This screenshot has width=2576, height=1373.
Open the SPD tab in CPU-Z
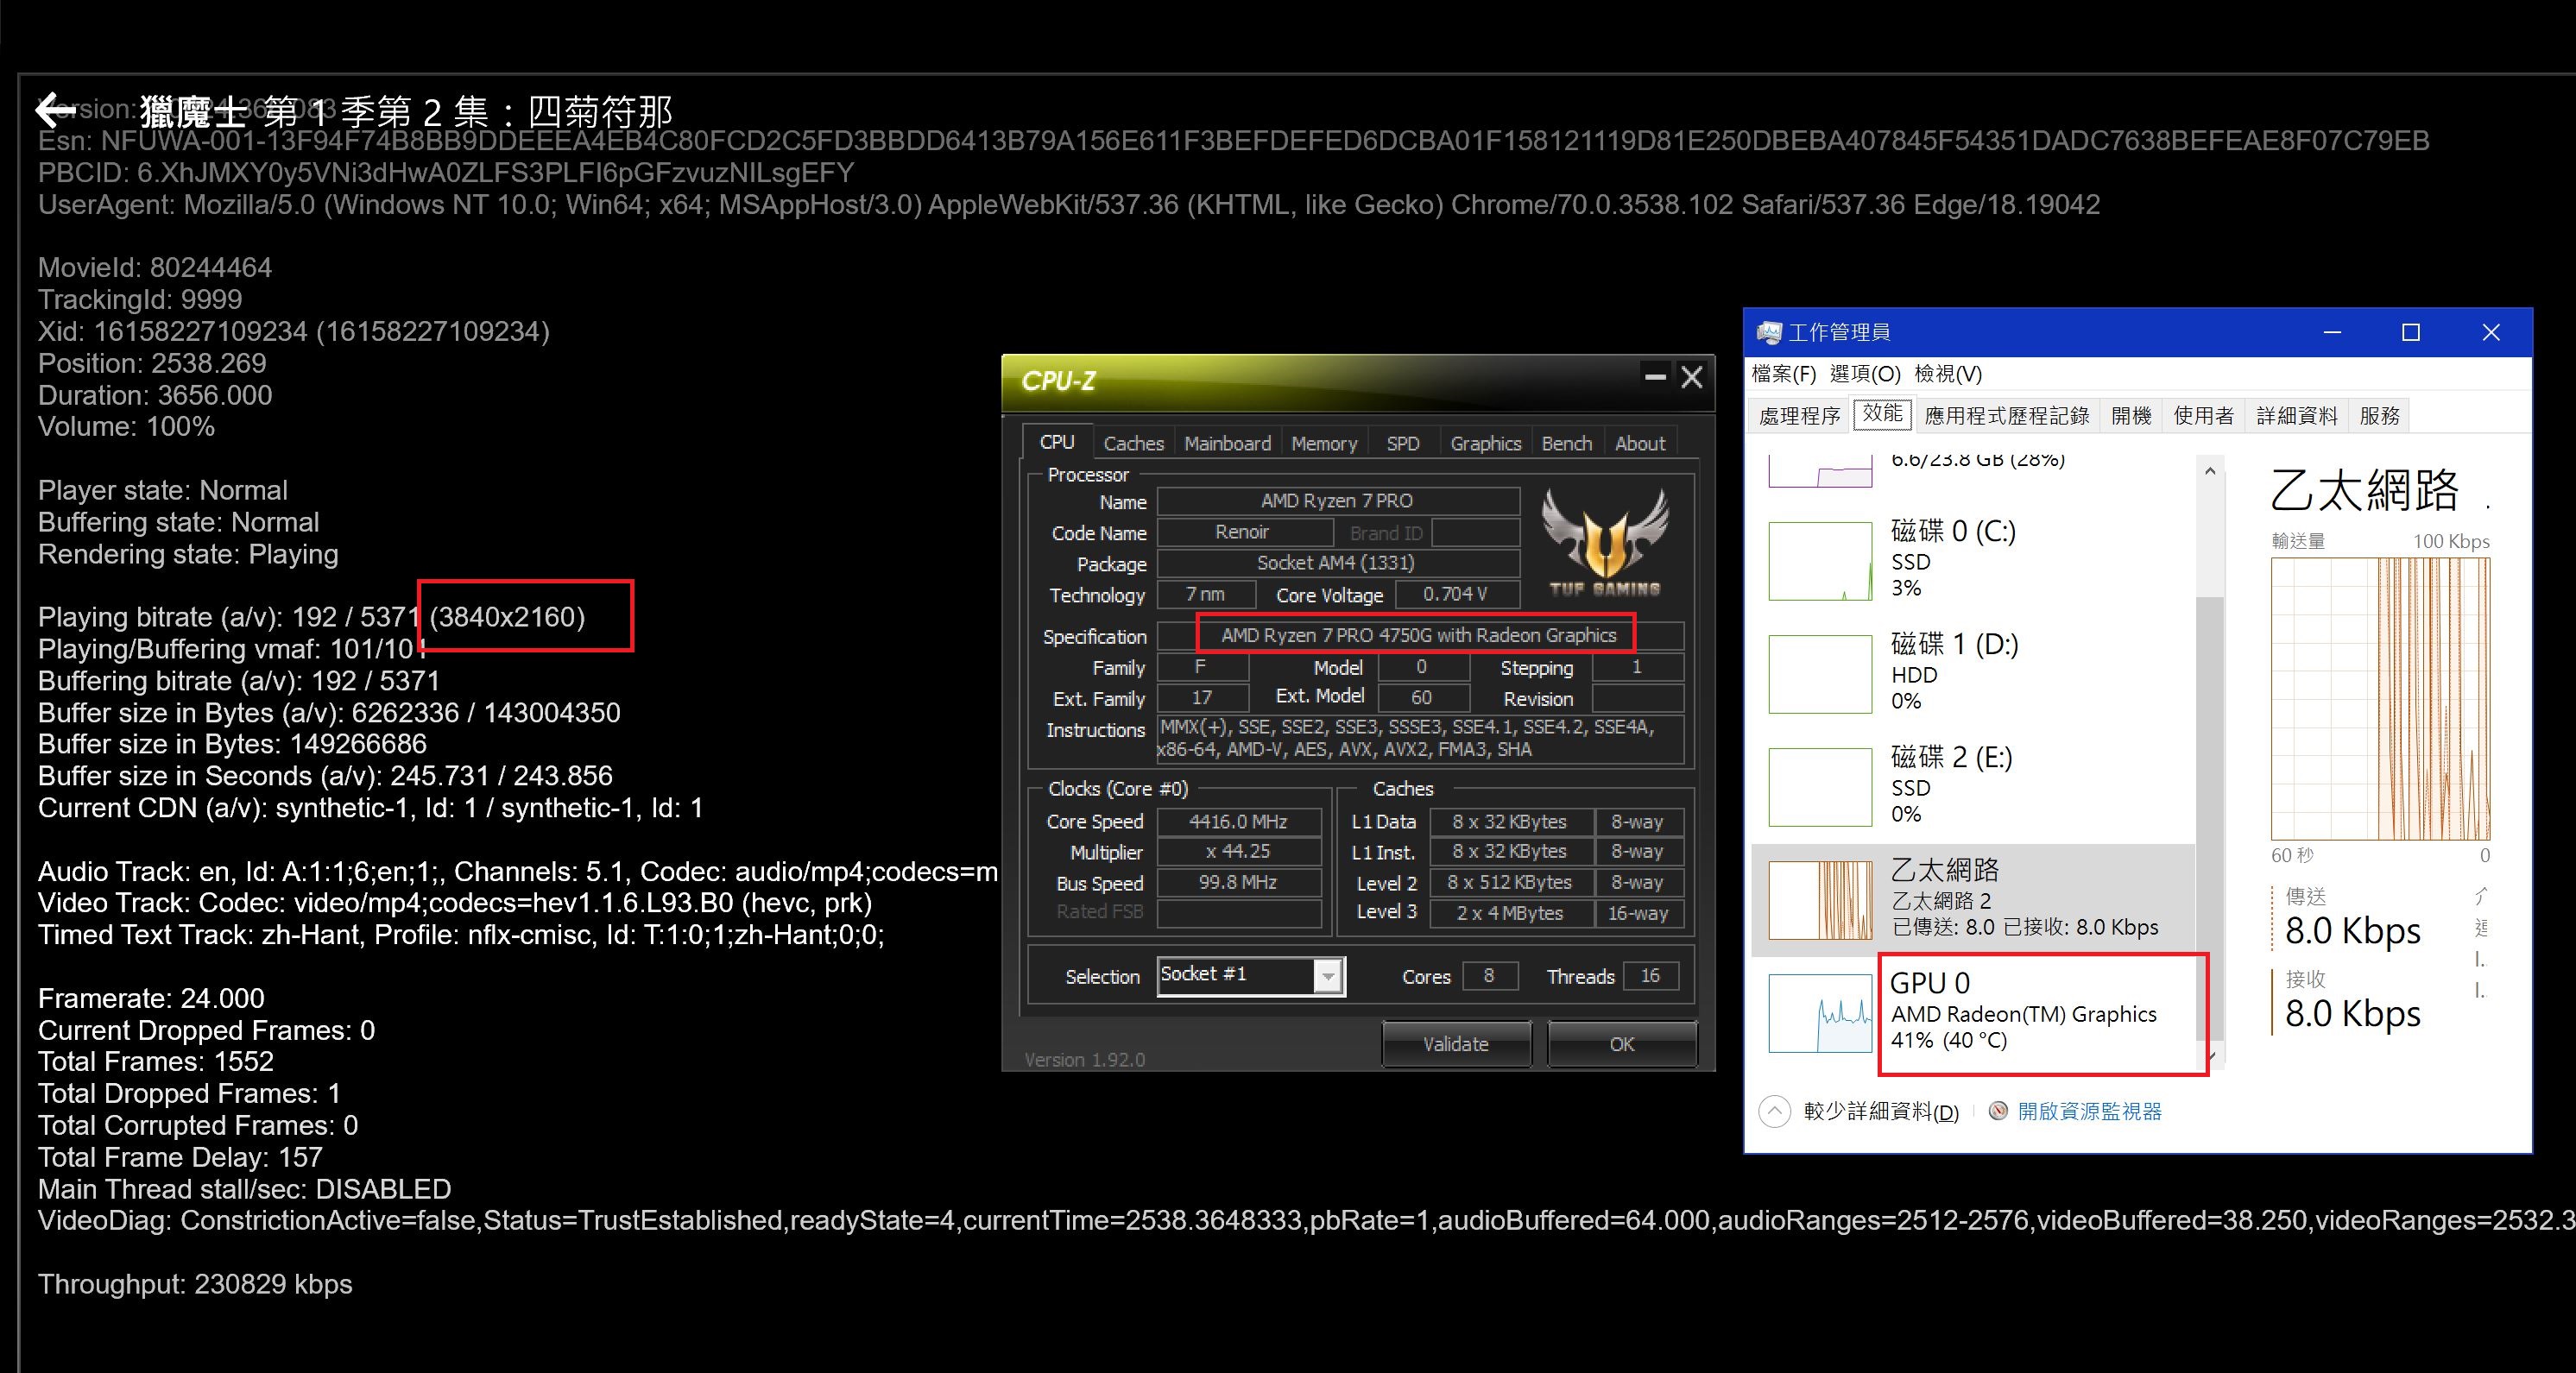[1403, 443]
